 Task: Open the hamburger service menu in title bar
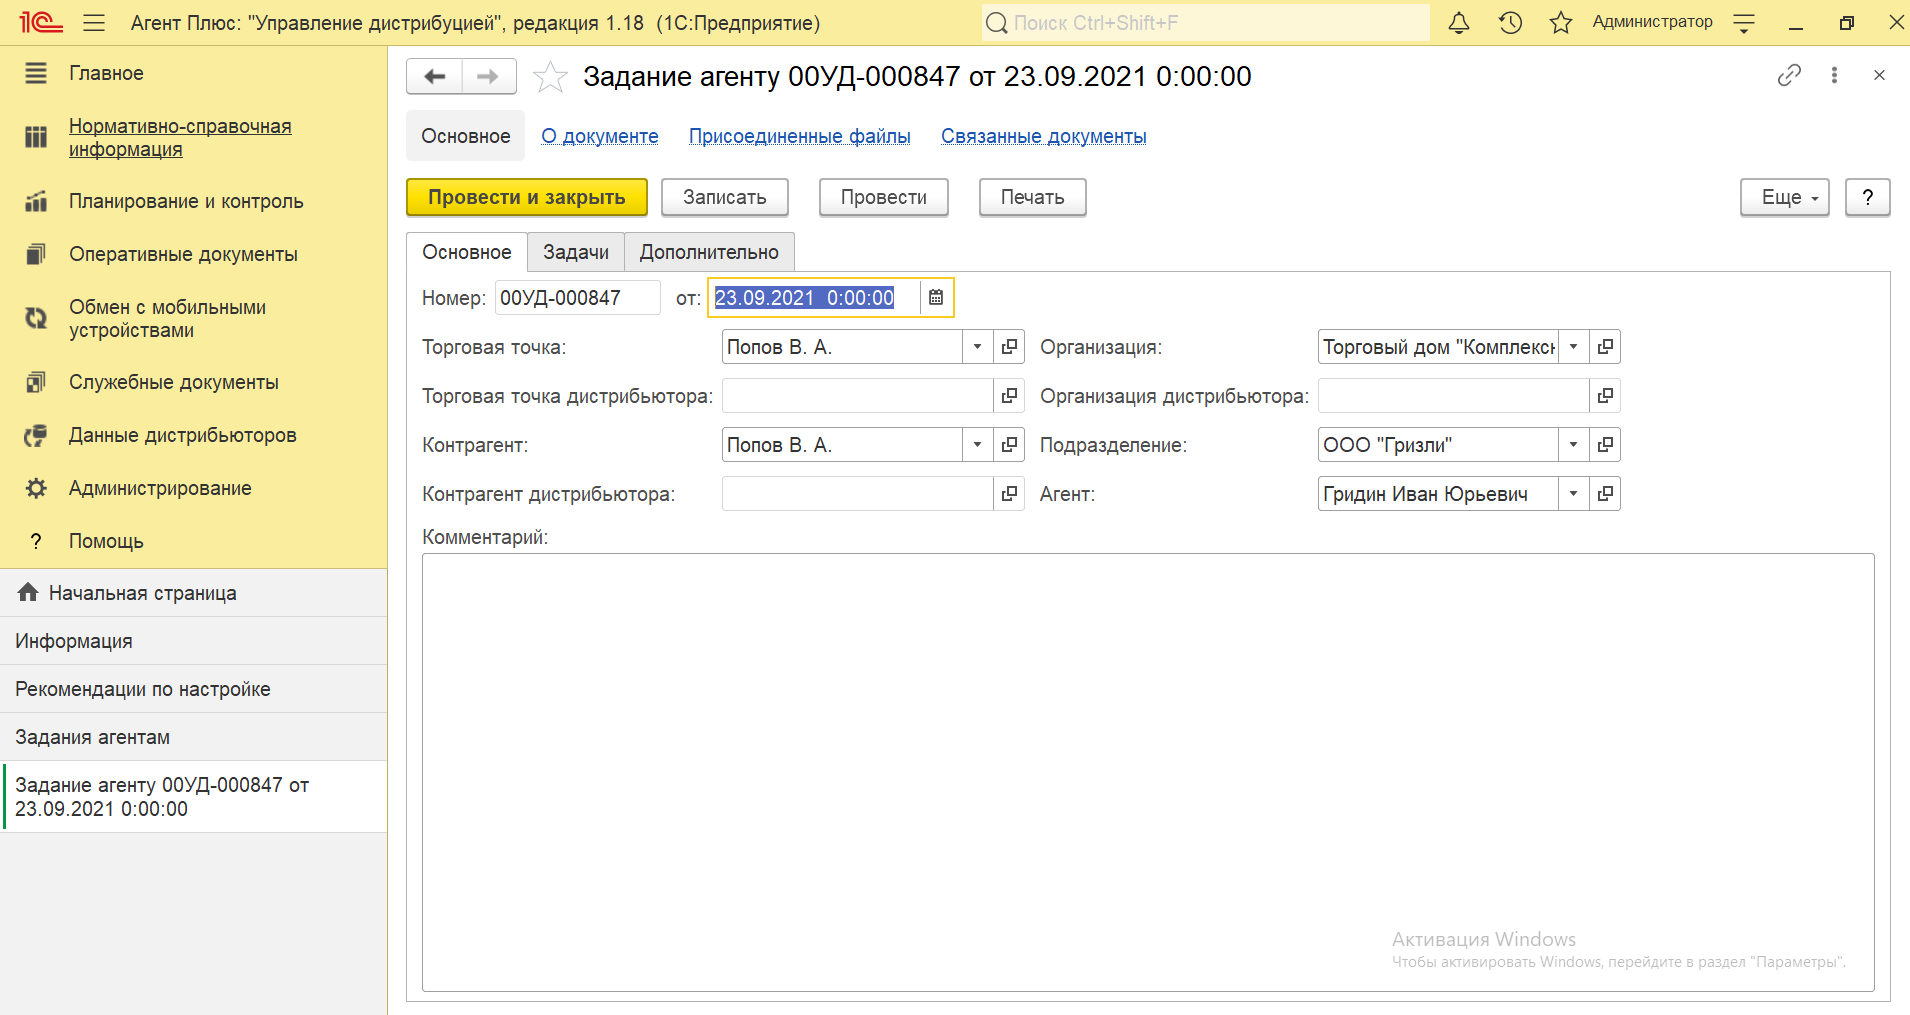pos(94,22)
